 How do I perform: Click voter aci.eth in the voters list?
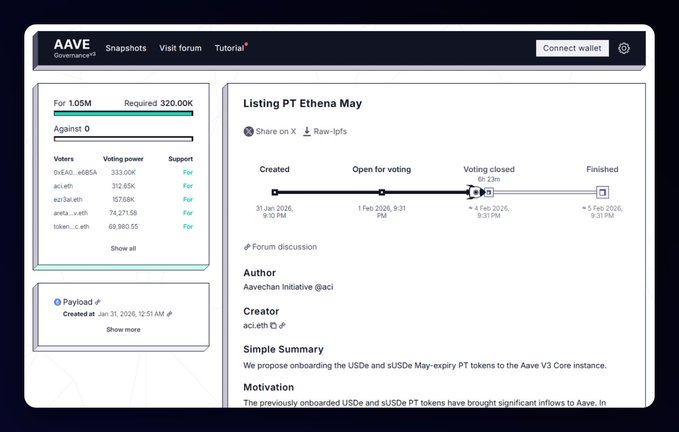coord(63,186)
